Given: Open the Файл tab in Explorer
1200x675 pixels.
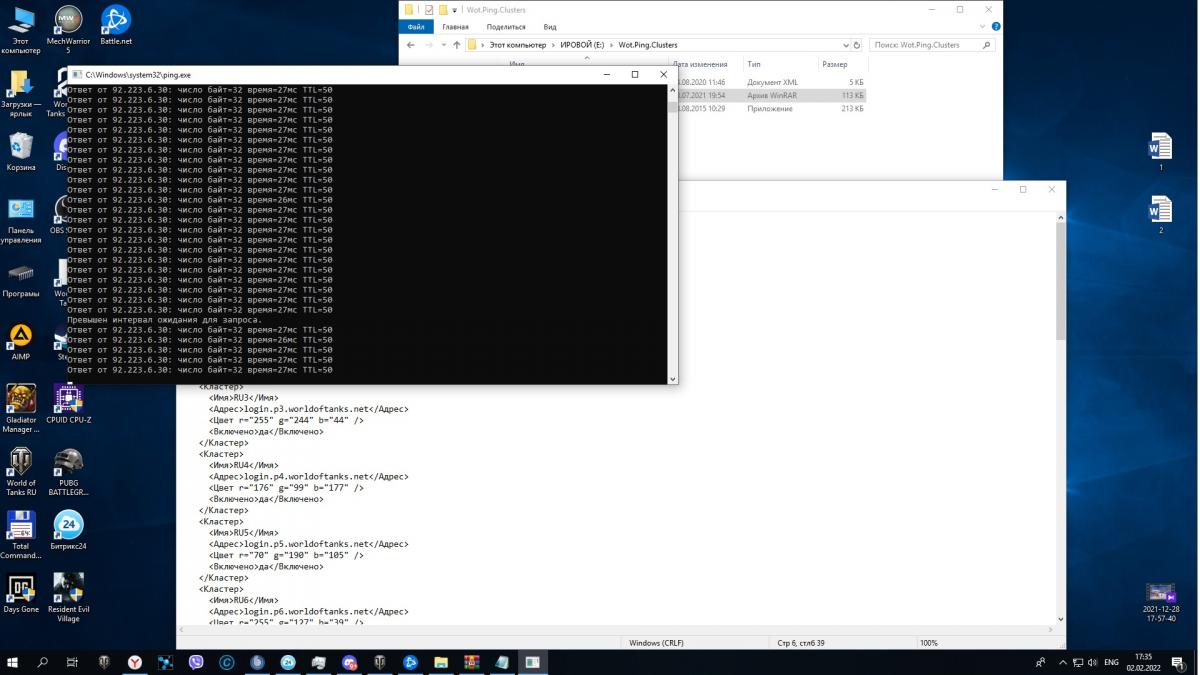Looking at the screenshot, I should [x=416, y=27].
